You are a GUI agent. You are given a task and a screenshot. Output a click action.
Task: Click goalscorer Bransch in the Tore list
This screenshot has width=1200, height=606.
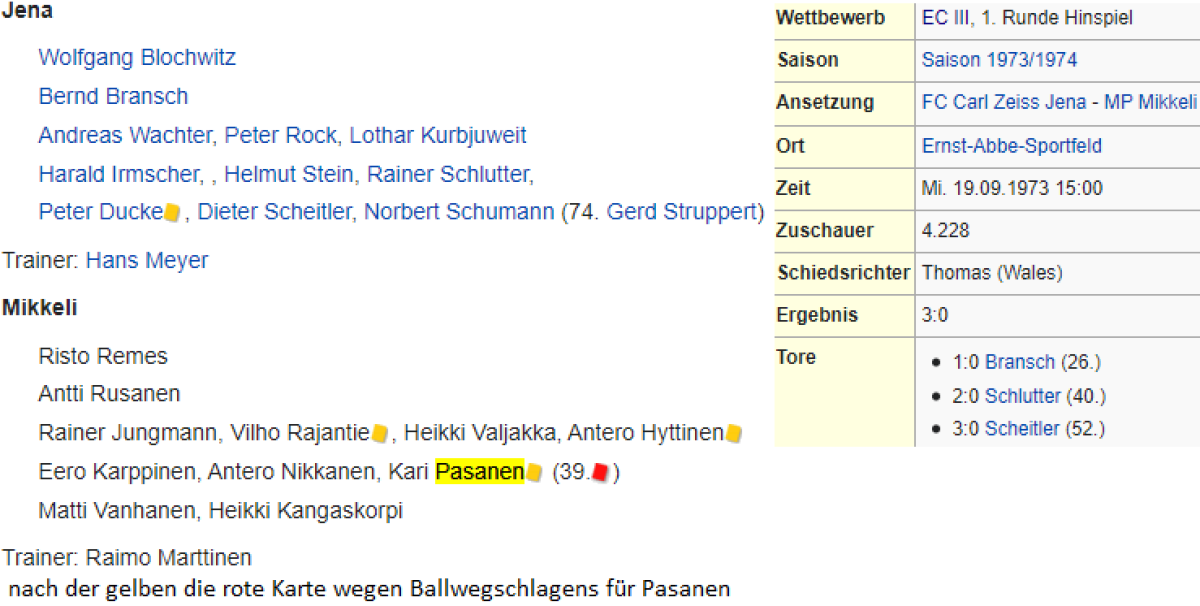(x=1019, y=362)
